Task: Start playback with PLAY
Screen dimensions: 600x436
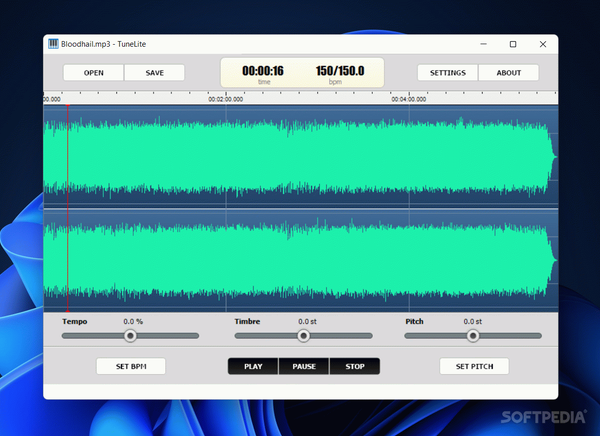Action: [x=253, y=366]
